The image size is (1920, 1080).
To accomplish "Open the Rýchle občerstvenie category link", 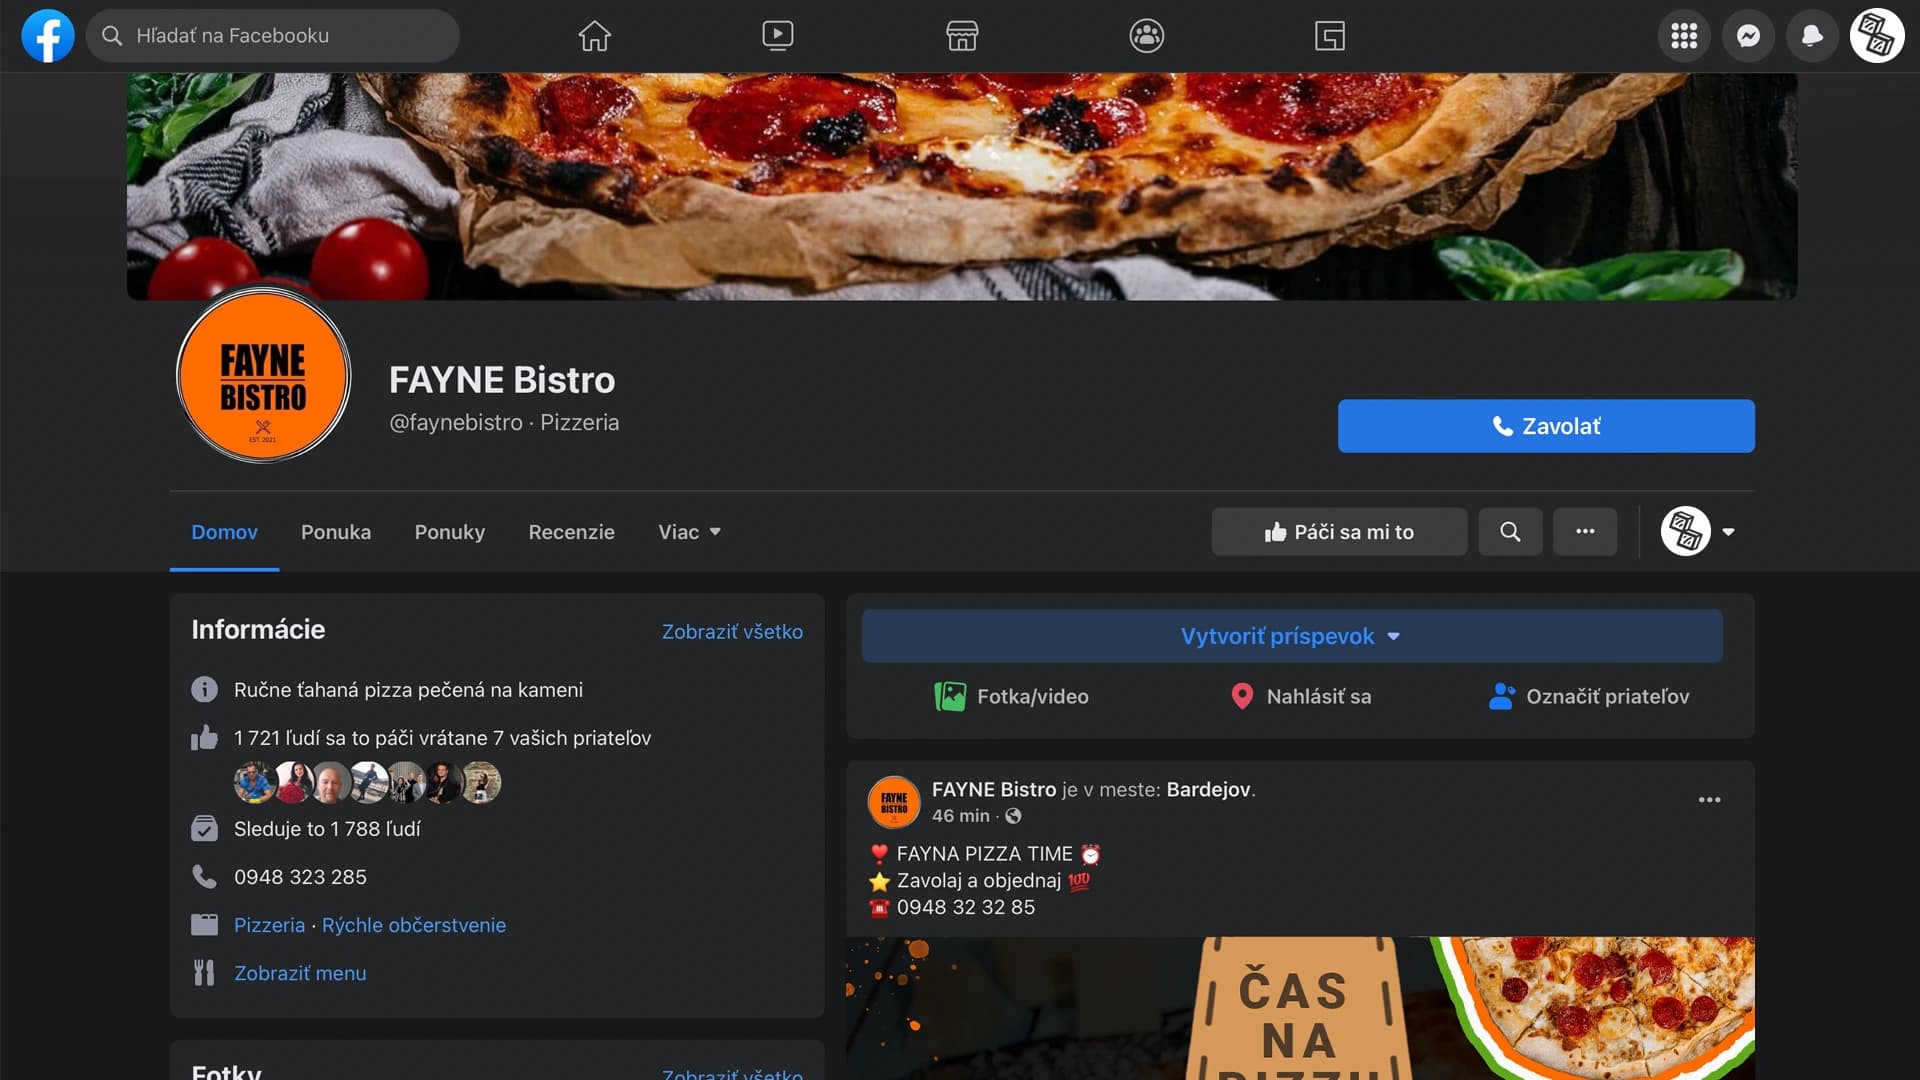I will (x=414, y=925).
